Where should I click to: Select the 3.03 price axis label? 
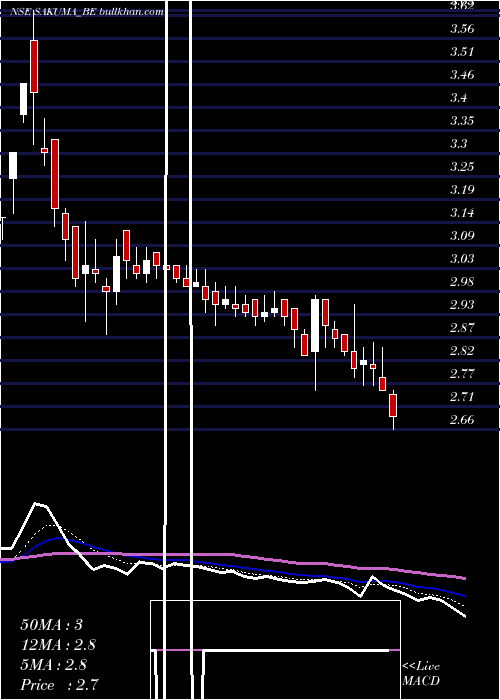click(462, 258)
